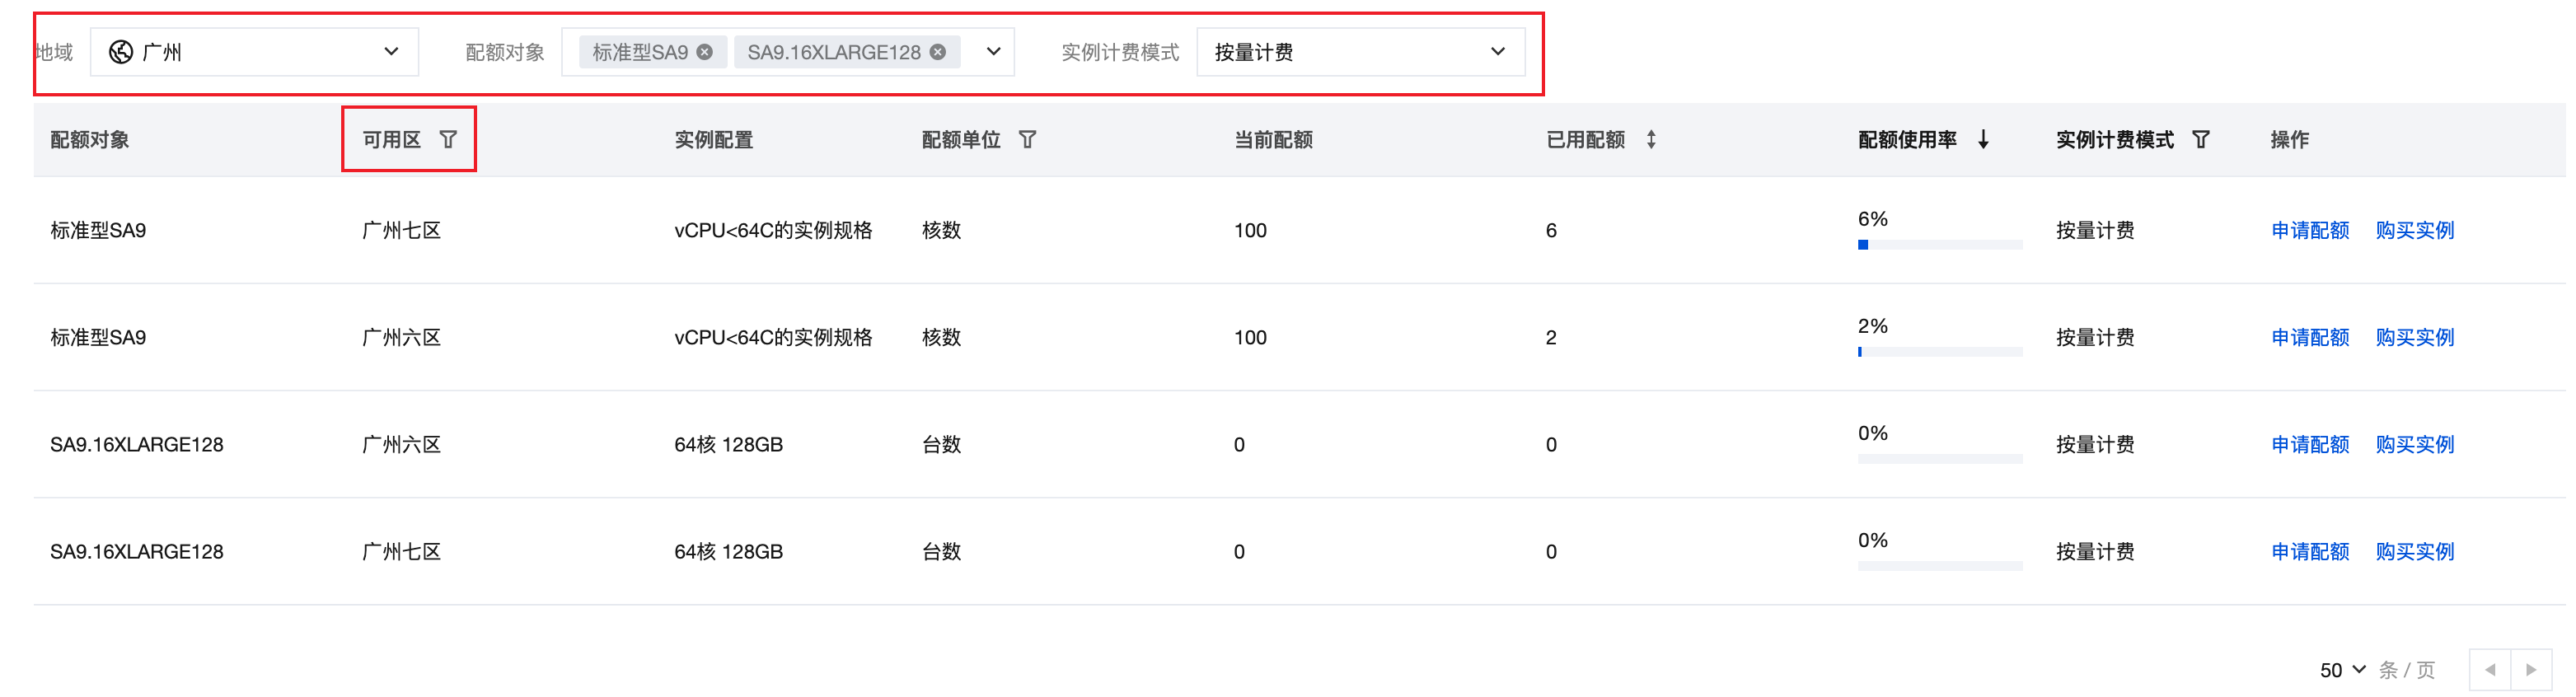Change the 50 items per page selector
This screenshot has height=697, width=2576.
pyautogui.click(x=2342, y=669)
